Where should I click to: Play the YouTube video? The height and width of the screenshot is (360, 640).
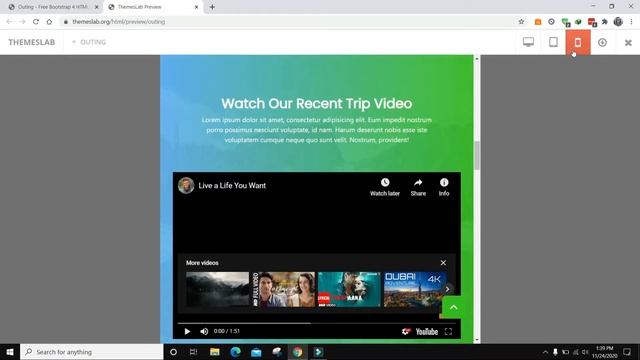[x=187, y=331]
